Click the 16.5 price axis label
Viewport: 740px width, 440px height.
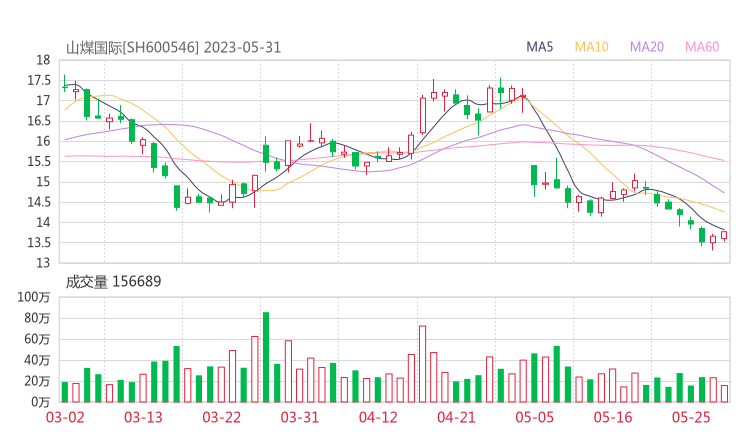pyautogui.click(x=39, y=121)
